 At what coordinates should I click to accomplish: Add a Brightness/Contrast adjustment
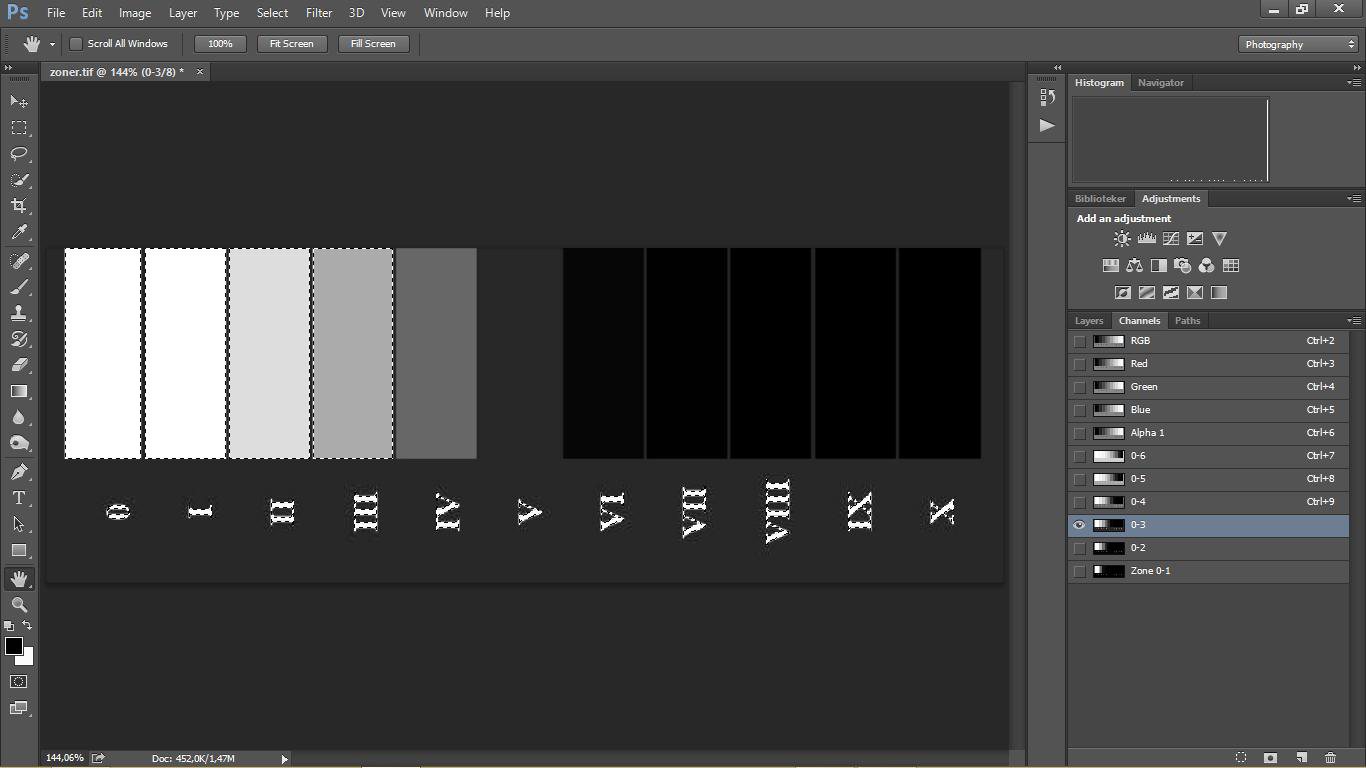1122,239
